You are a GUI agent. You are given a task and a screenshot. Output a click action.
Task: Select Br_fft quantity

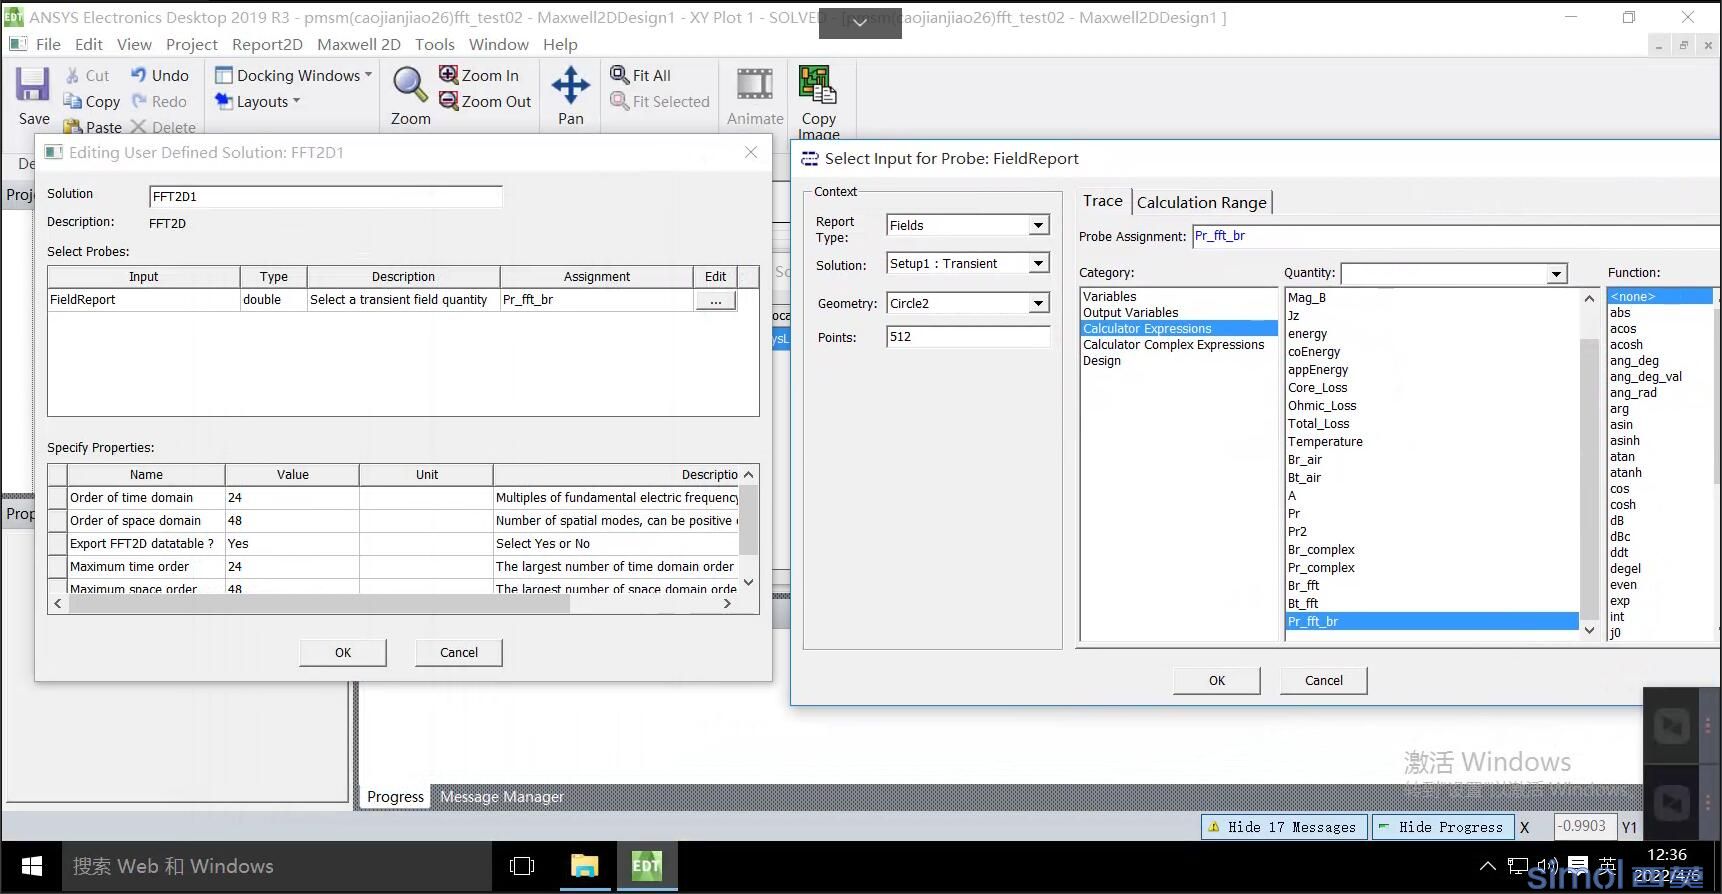1303,586
